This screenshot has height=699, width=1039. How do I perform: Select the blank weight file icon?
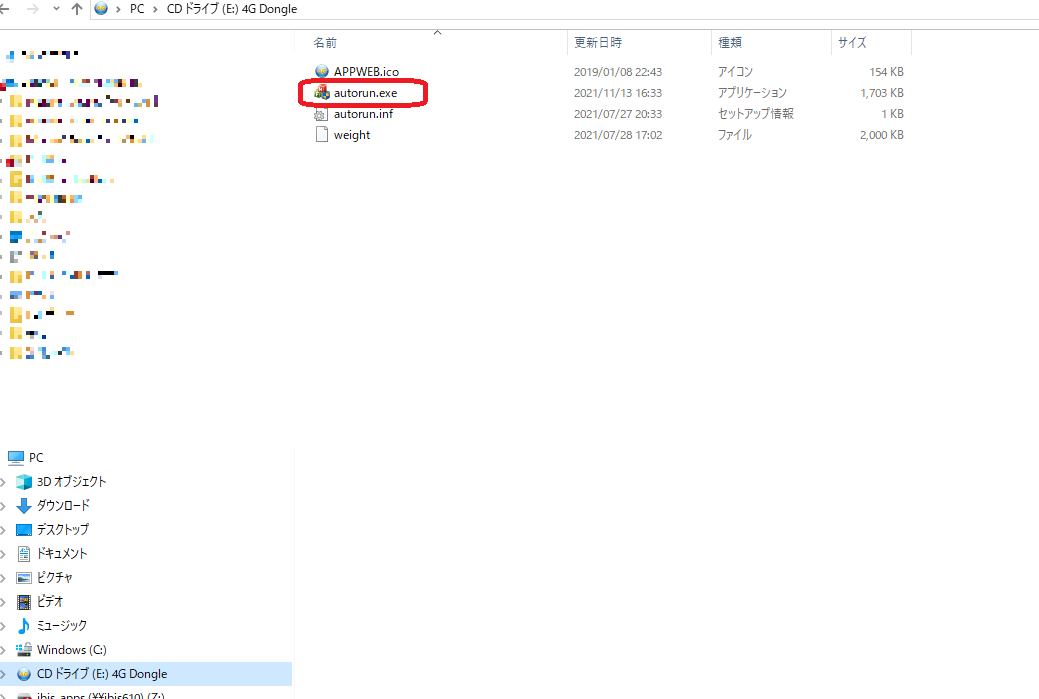321,134
